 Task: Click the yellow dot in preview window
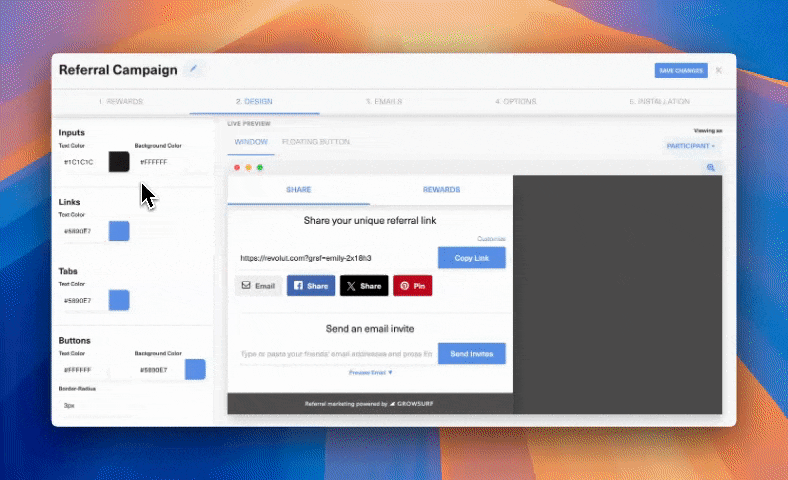tap(248, 167)
